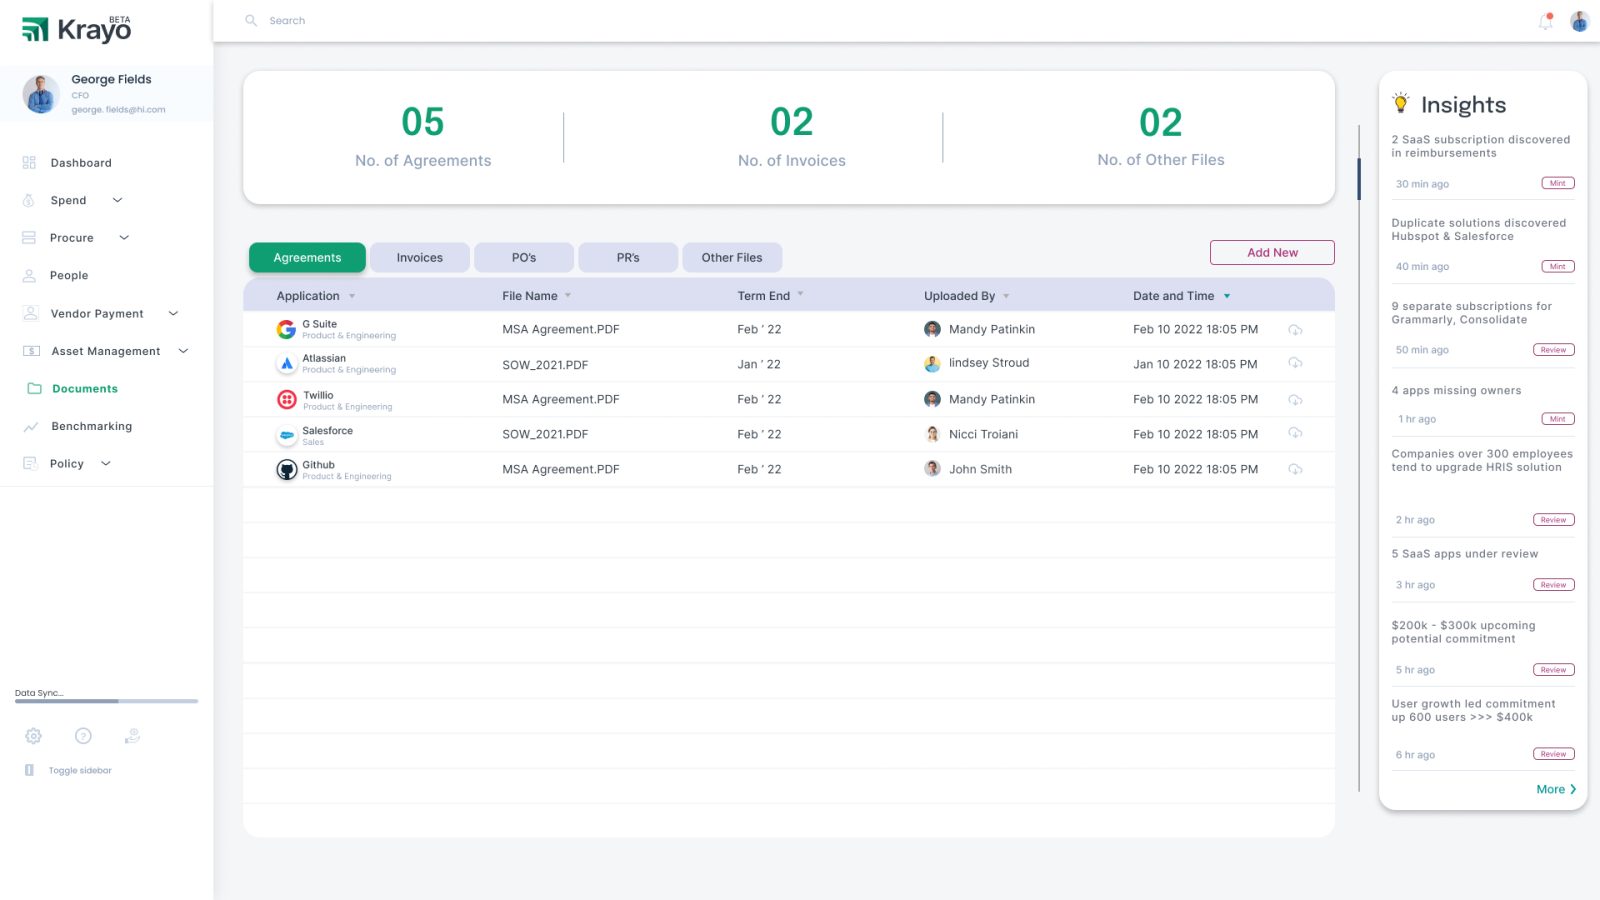Click the No. of Invoices count
The image size is (1600, 900).
click(792, 122)
